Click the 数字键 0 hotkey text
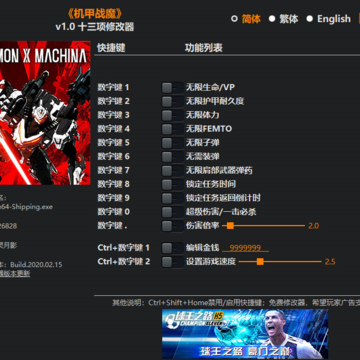This screenshot has width=360, height=360. pos(114,212)
